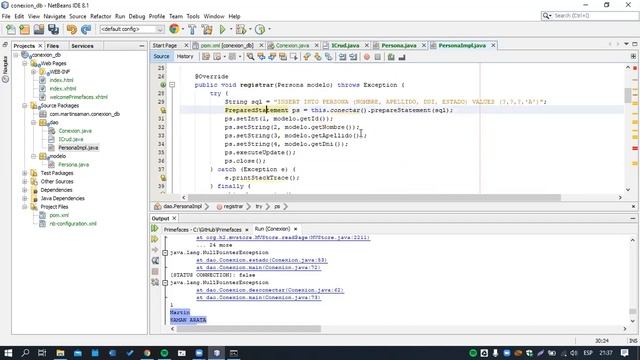Open the dropdown arrow next to Debug Project
This screenshot has height=360, width=640.
pyautogui.click(x=250, y=29)
